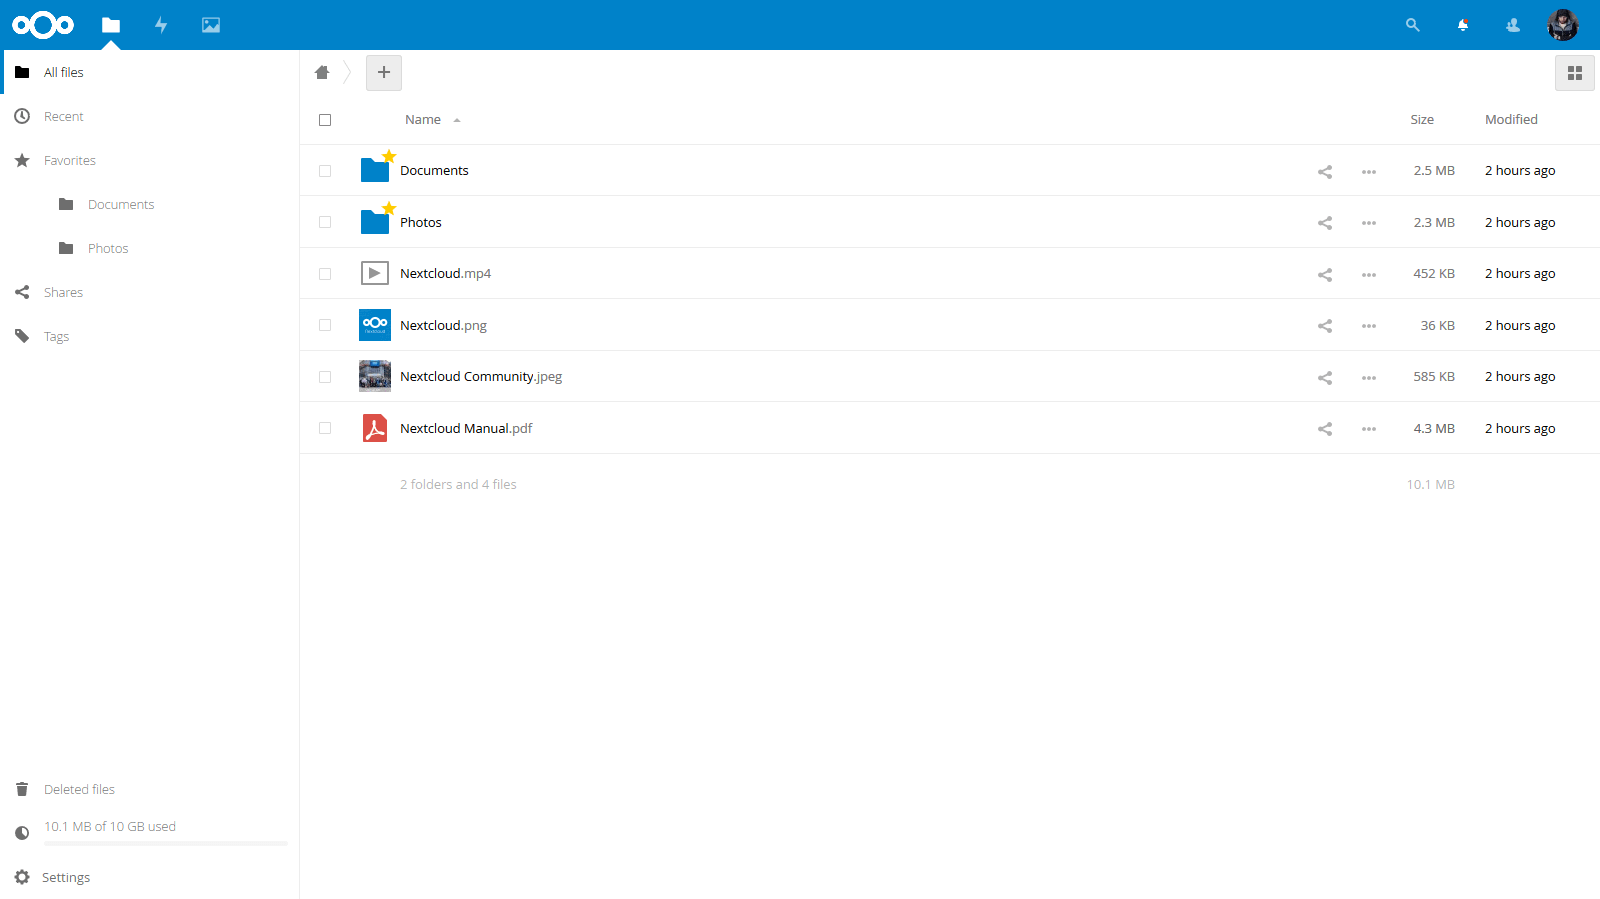Click the Nextcloud.png thumbnail

(375, 325)
